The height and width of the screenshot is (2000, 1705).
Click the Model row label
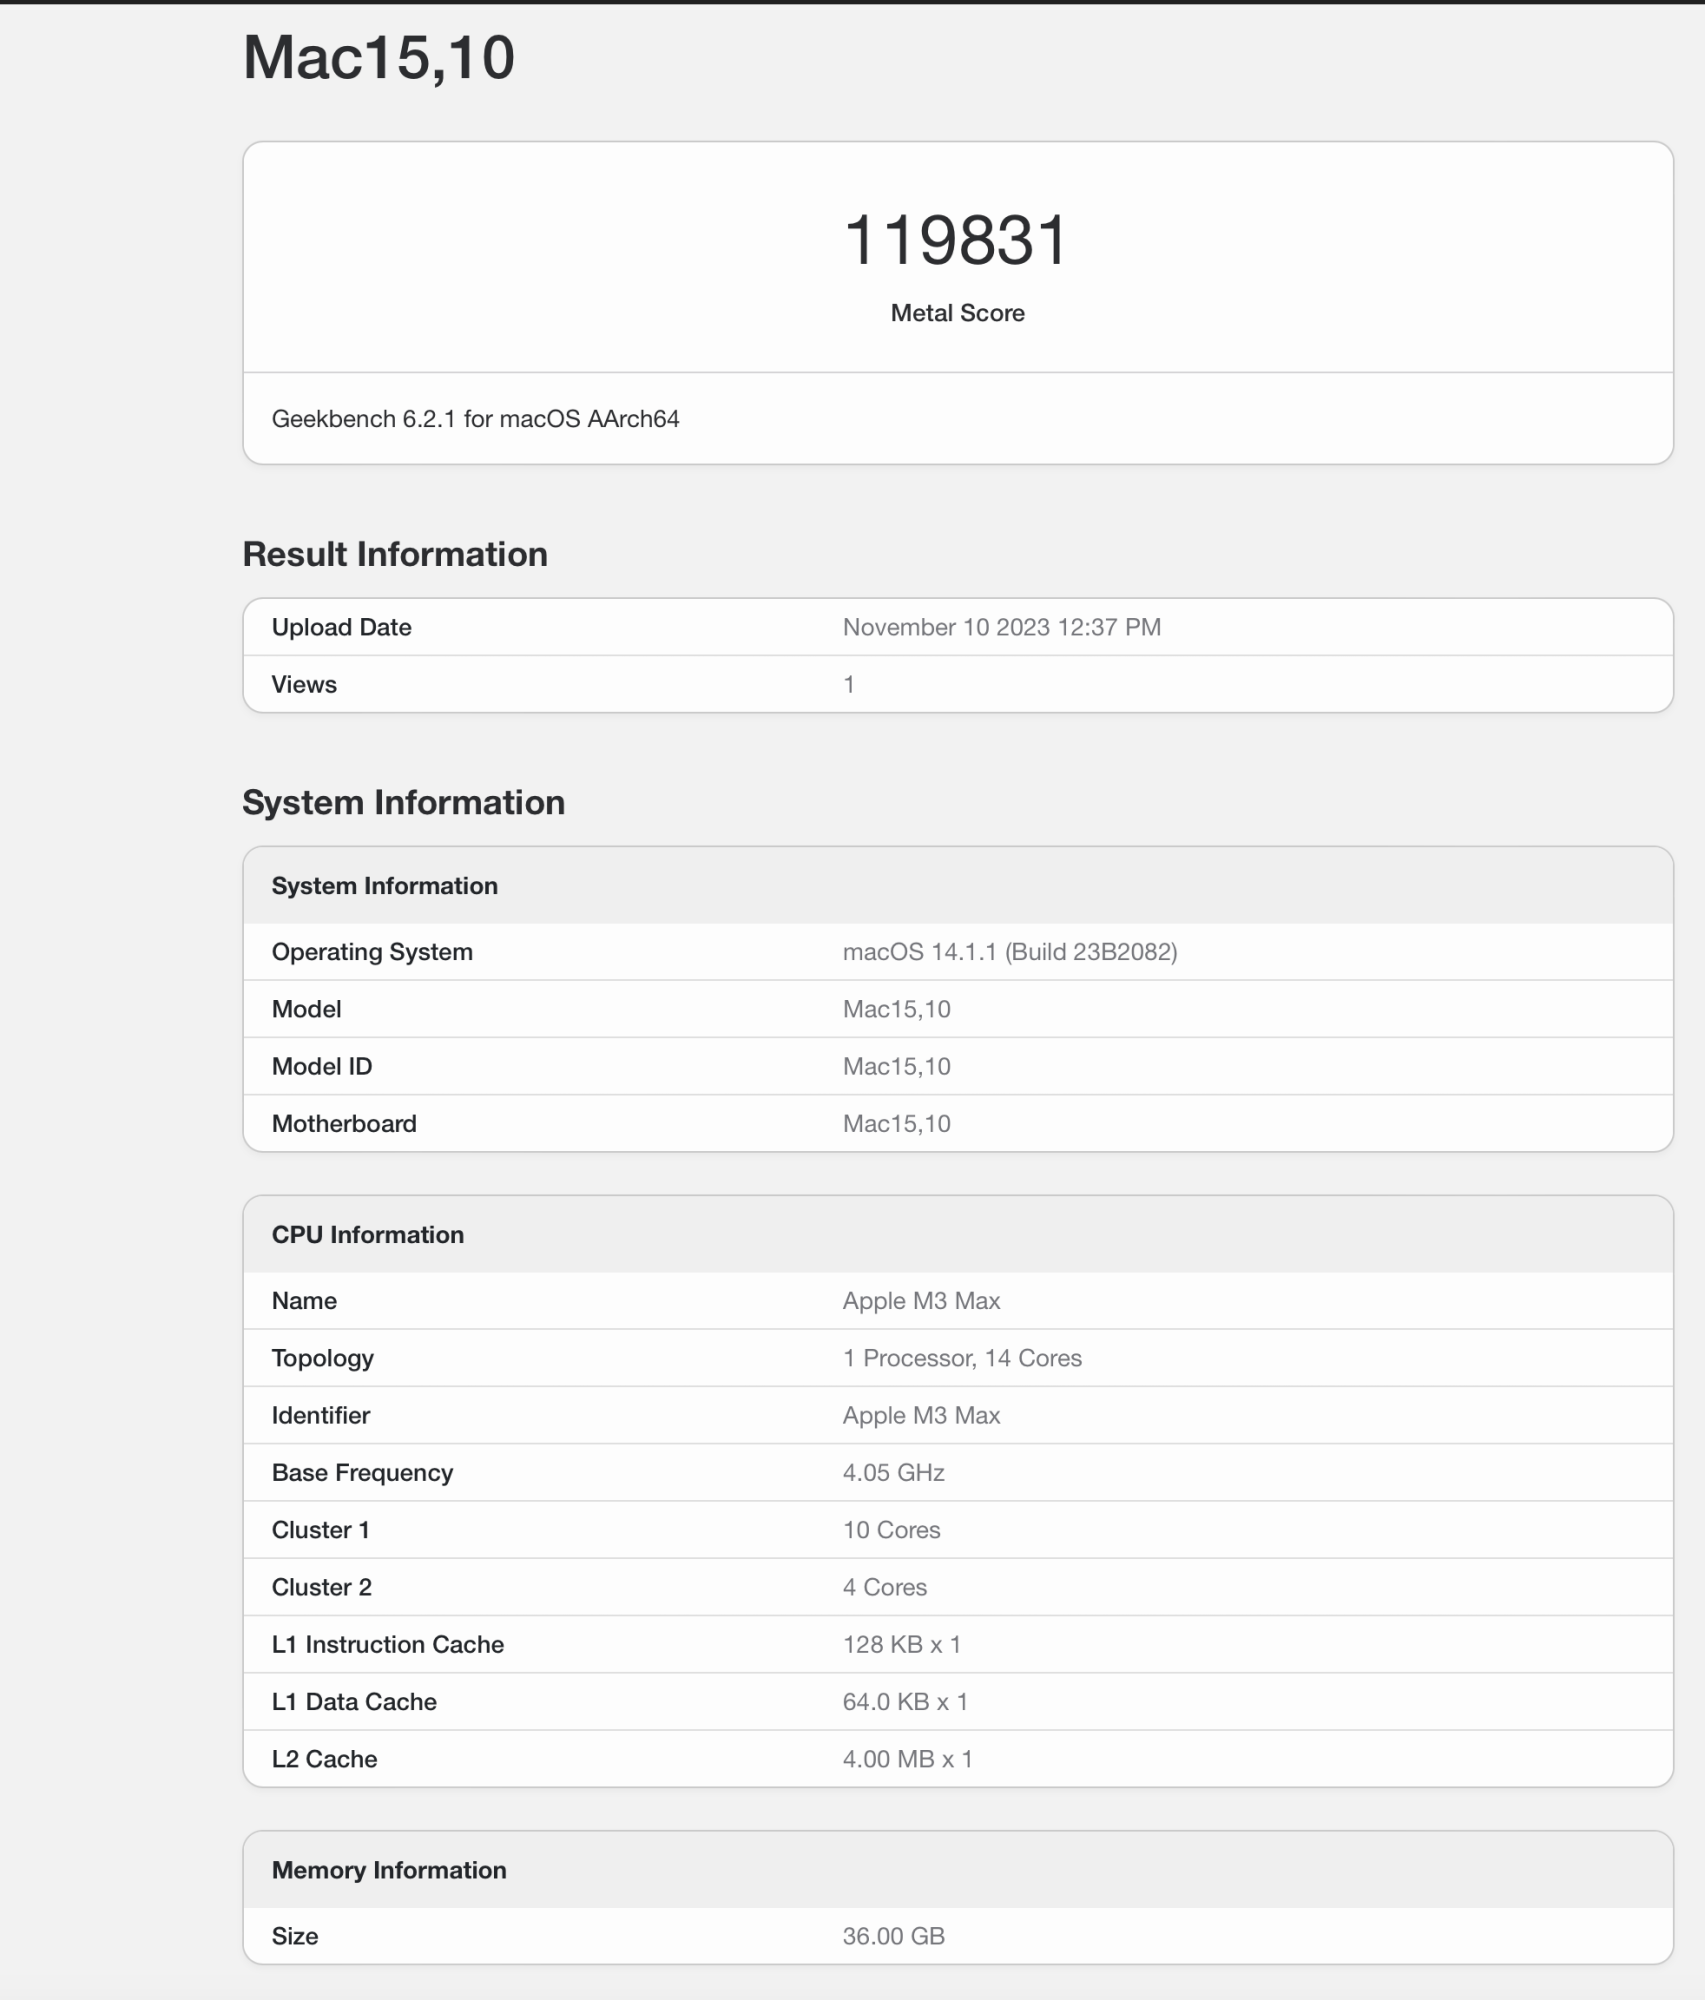306,1009
